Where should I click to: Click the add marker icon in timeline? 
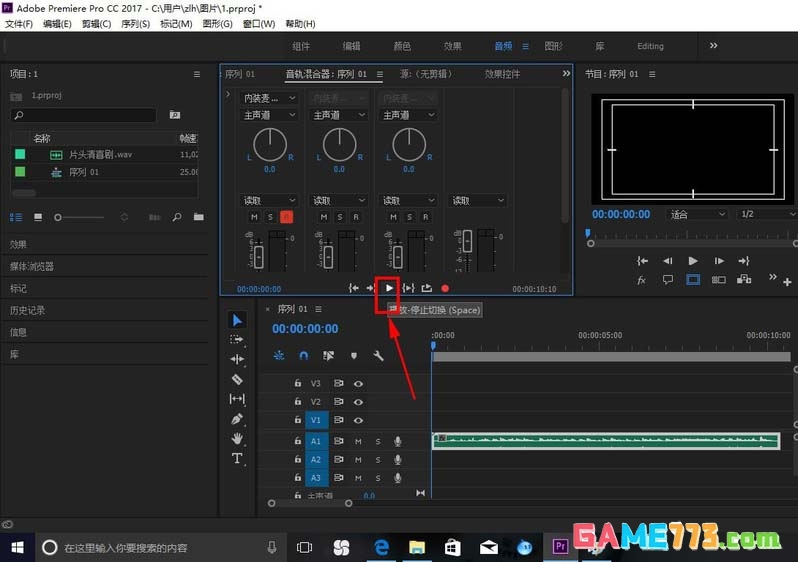click(354, 355)
